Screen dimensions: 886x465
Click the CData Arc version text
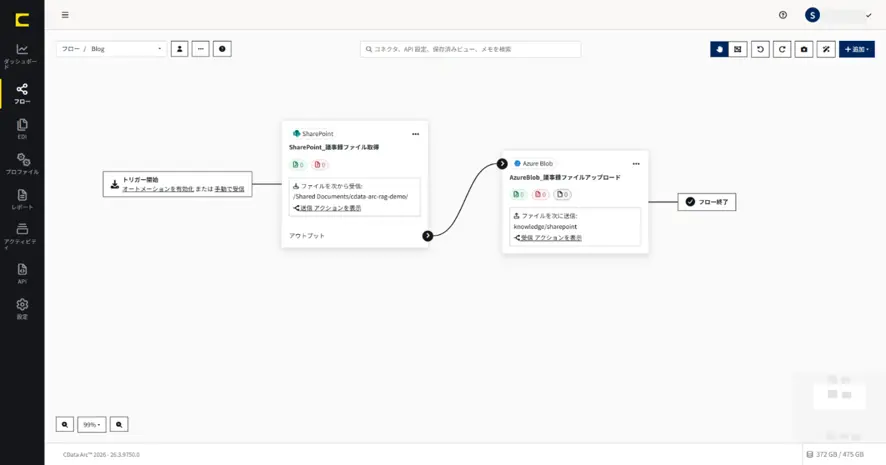[101, 454]
